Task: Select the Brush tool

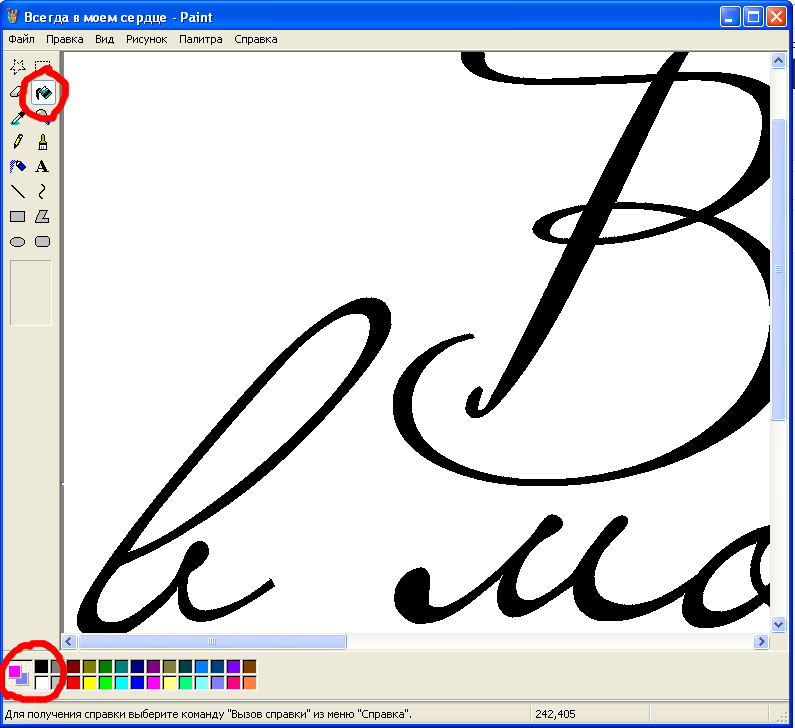Action: pos(43,142)
